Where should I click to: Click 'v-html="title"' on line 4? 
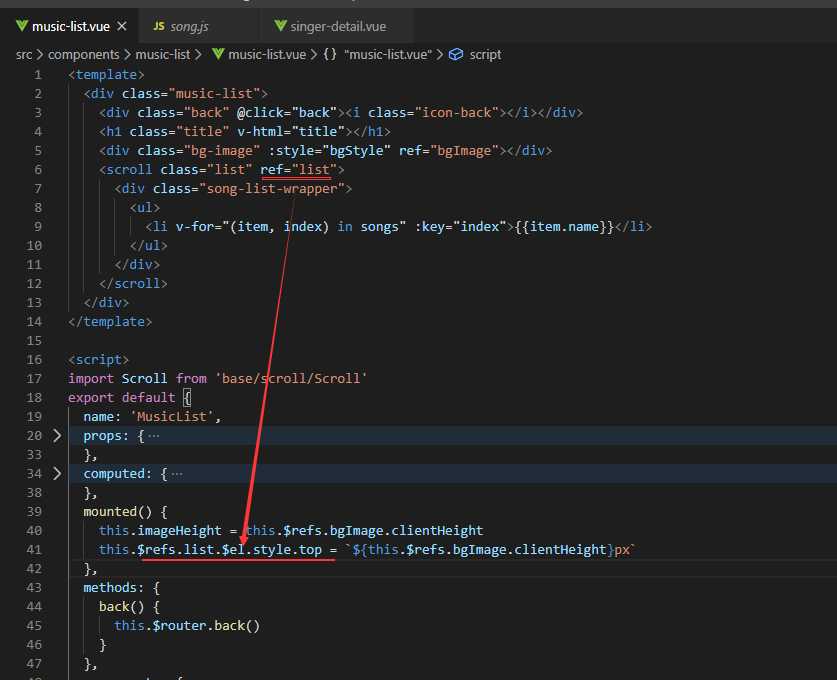(291, 131)
